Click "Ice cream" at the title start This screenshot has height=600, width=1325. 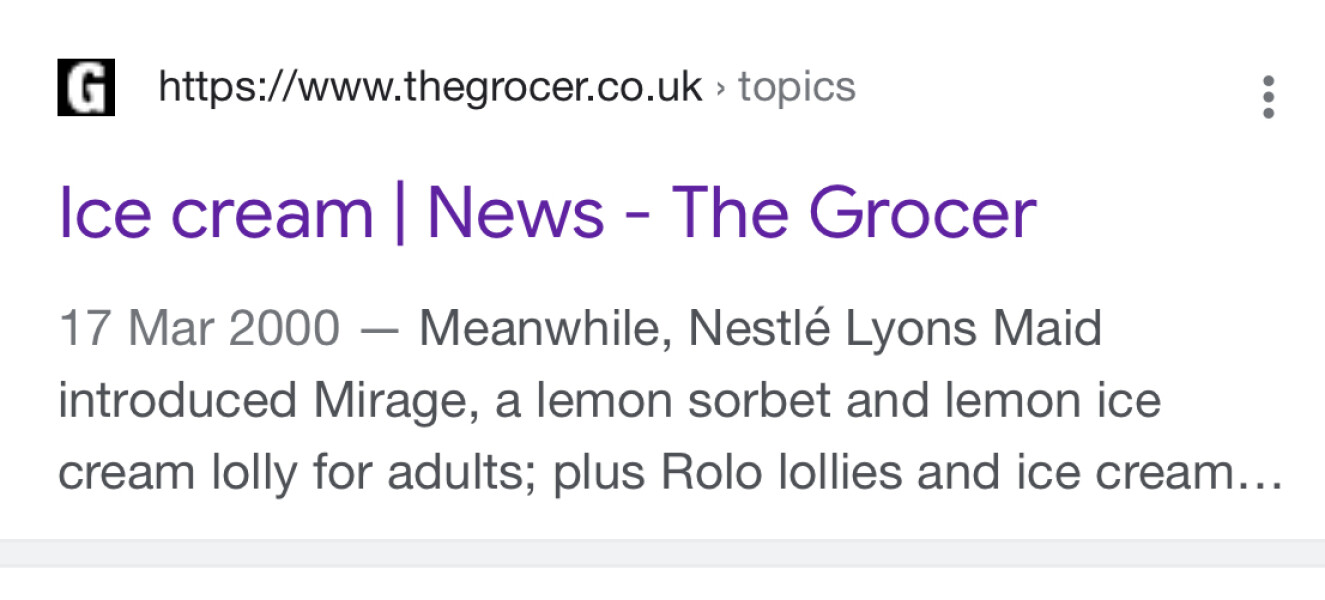(215, 213)
